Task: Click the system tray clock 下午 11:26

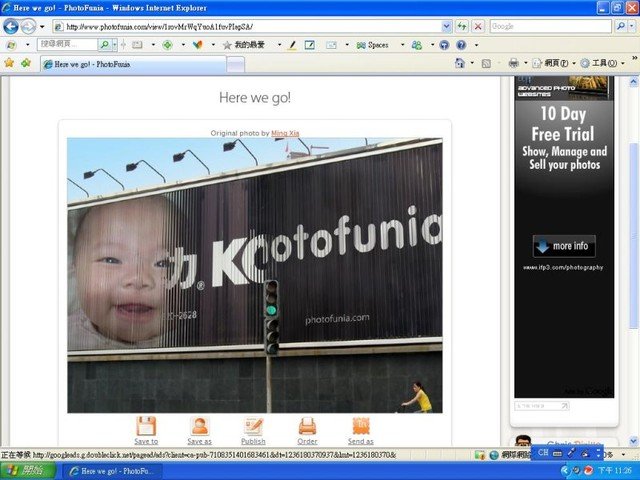Action: (614, 471)
